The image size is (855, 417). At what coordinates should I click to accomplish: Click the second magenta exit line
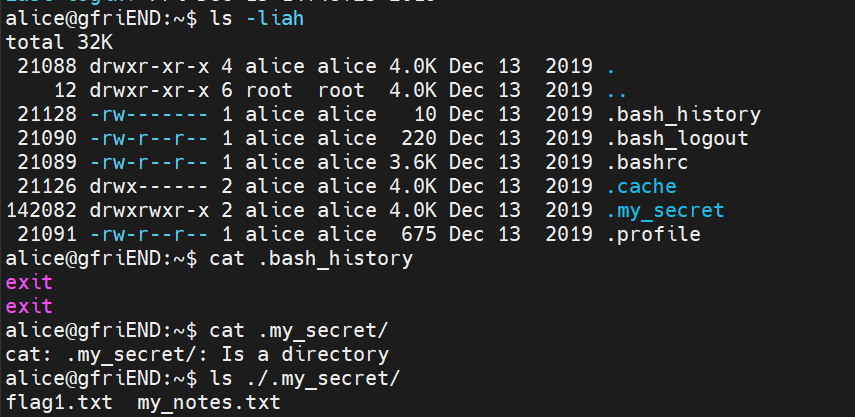tap(29, 307)
